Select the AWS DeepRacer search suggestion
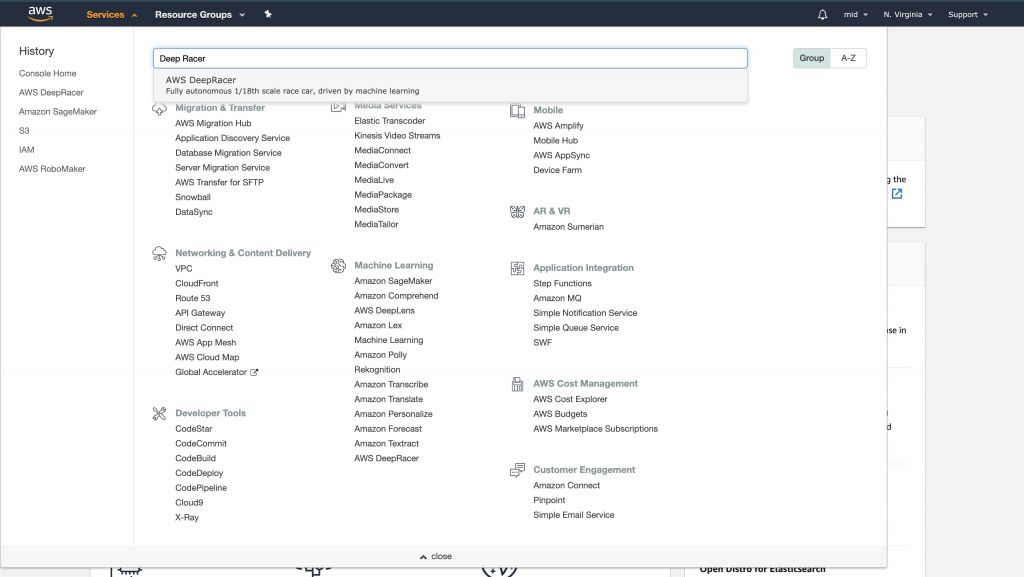 451,85
